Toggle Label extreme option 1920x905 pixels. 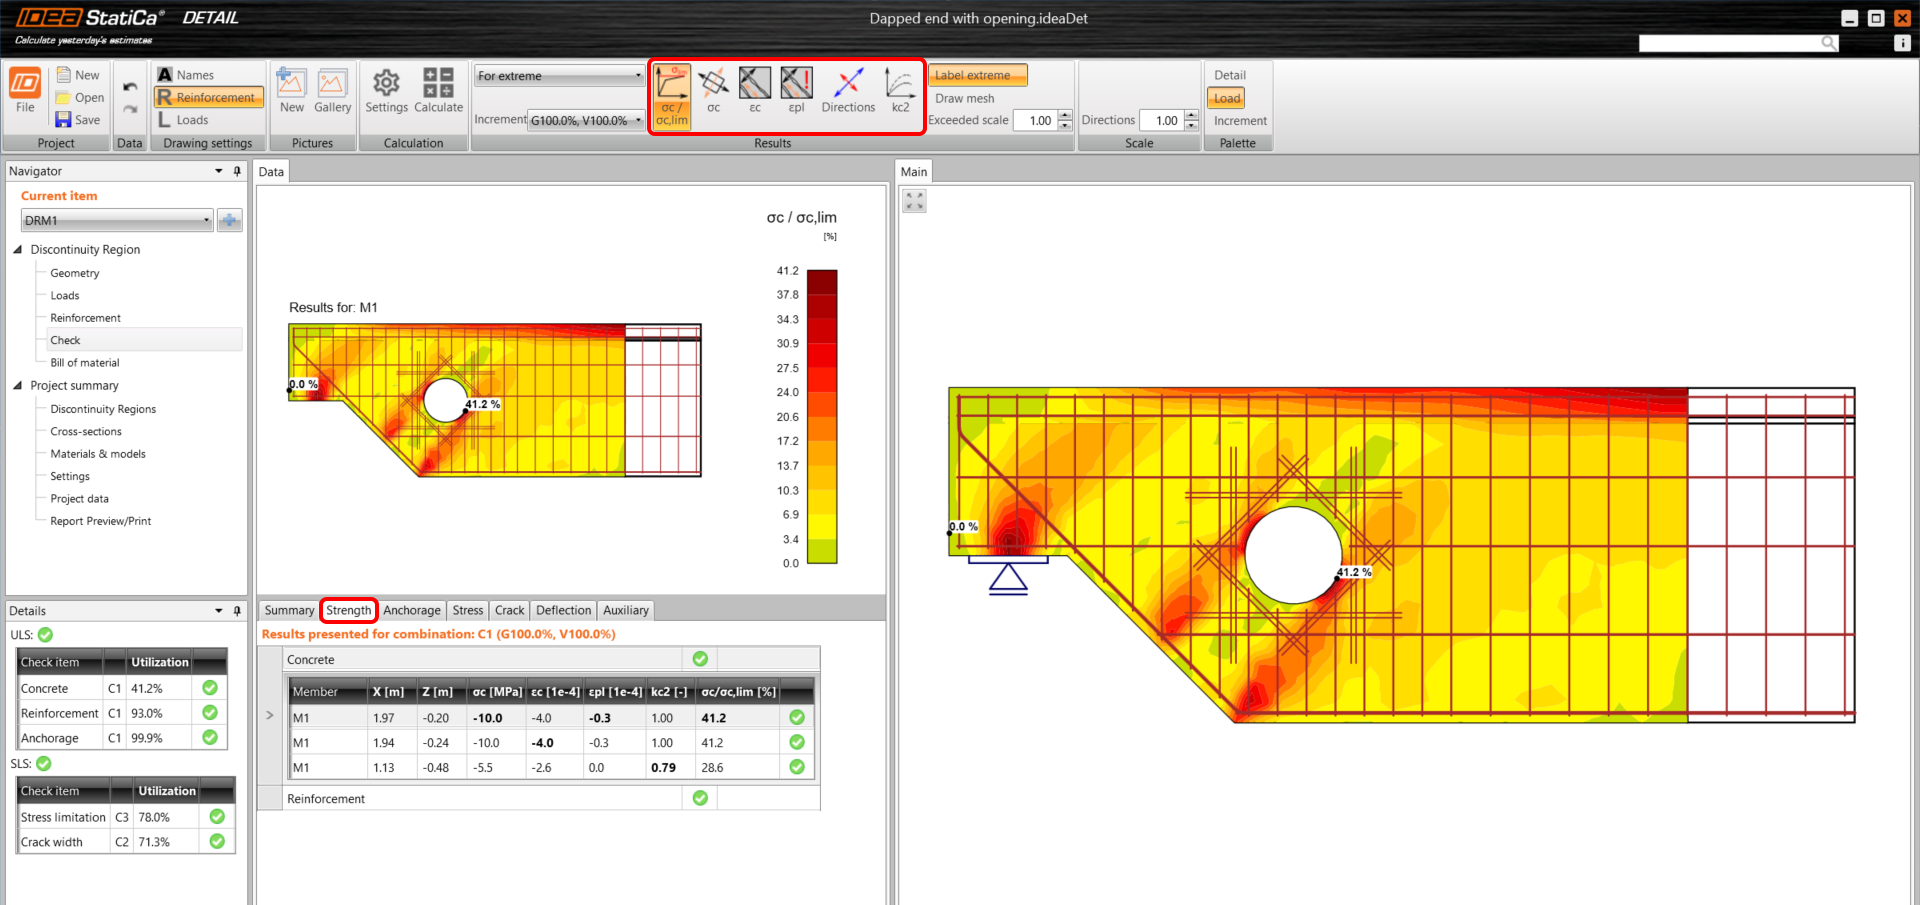point(977,75)
